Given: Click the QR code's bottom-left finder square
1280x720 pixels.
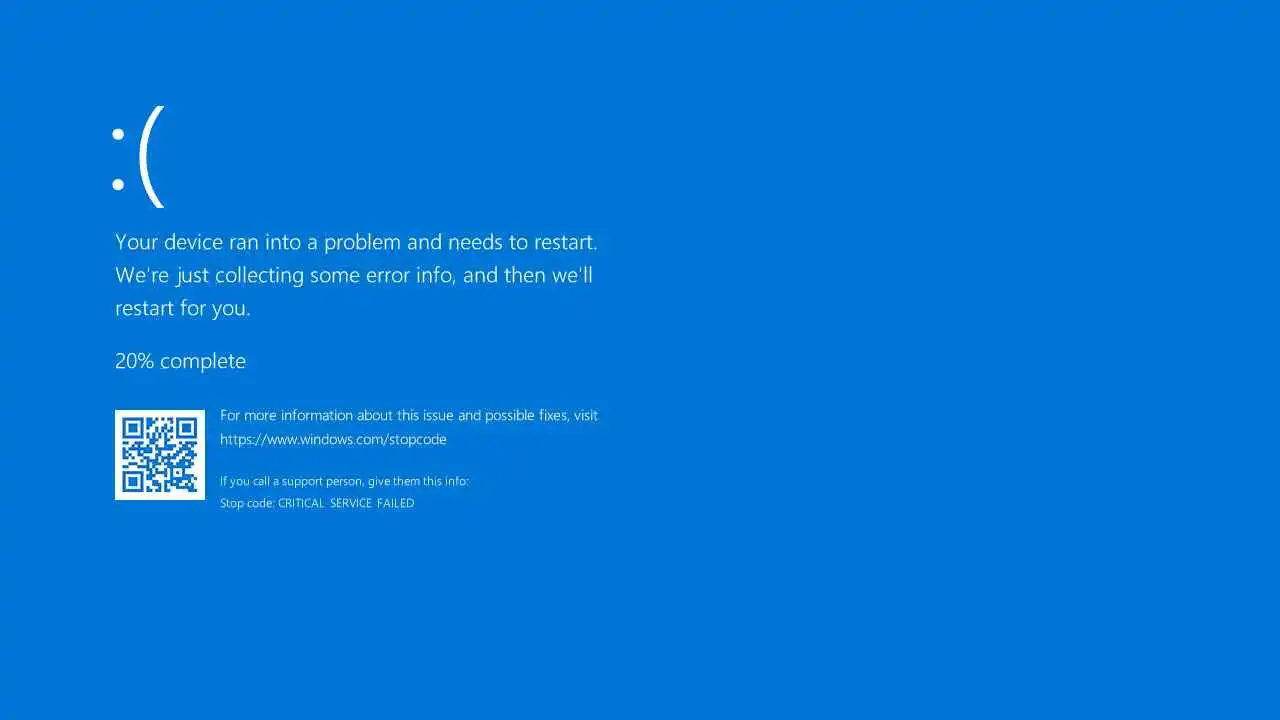Looking at the screenshot, I should click(x=133, y=481).
